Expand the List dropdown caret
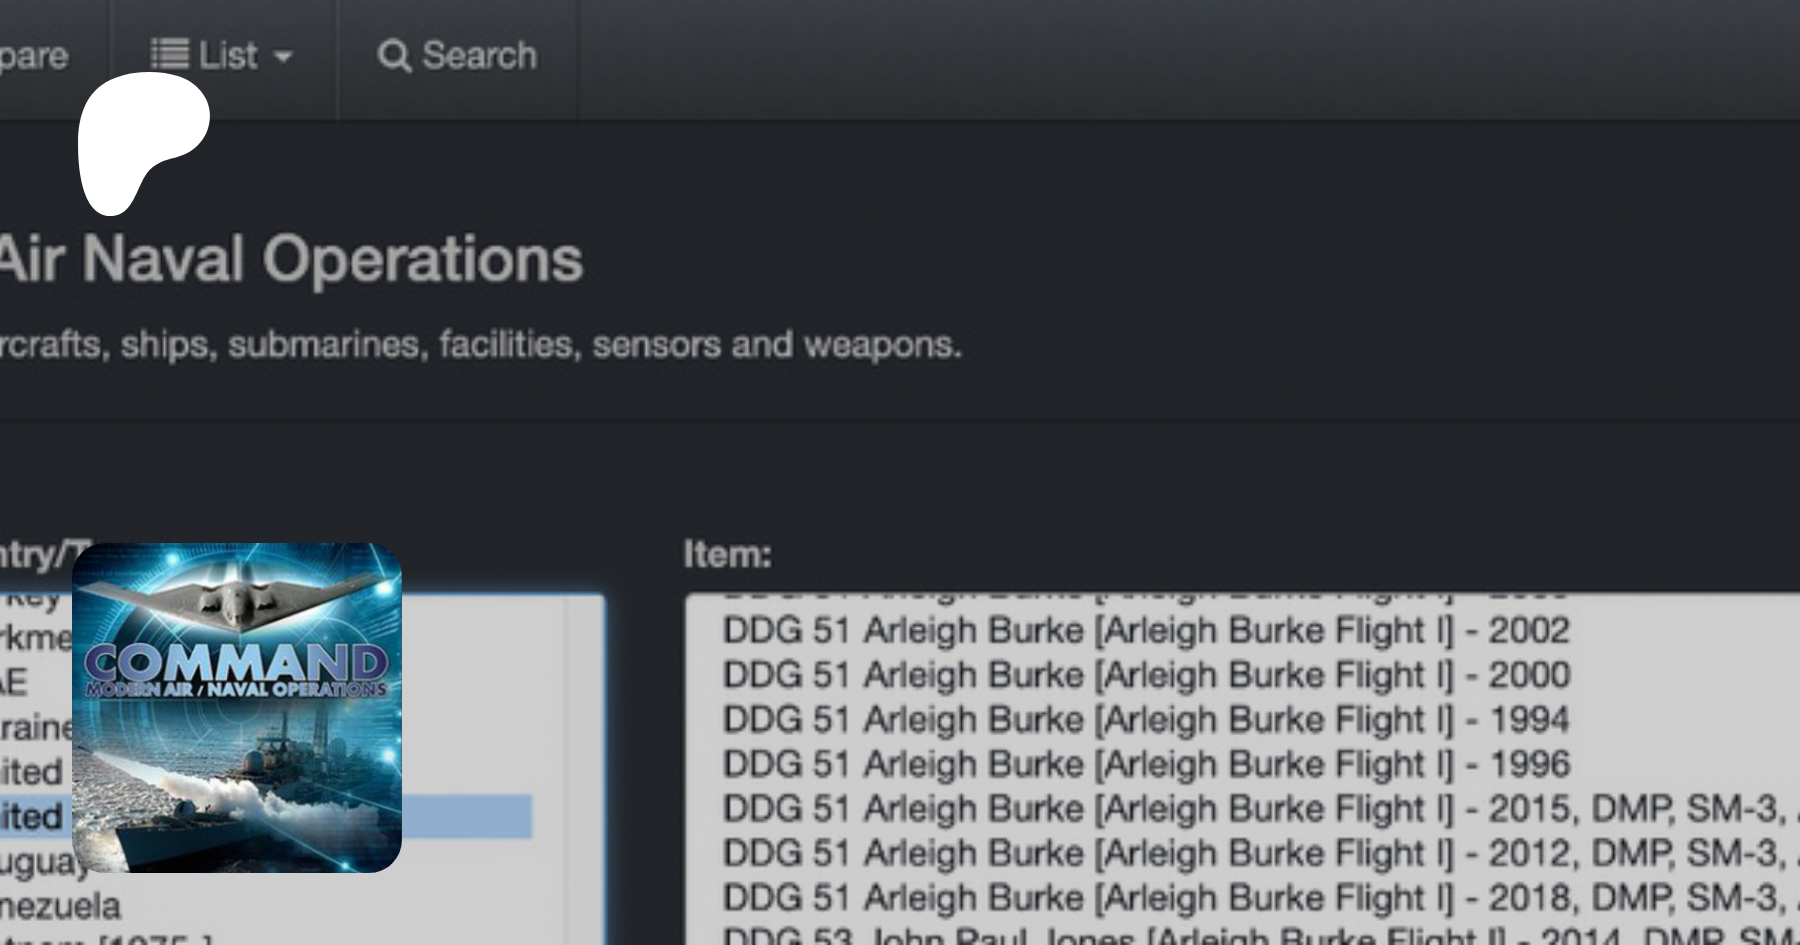Image resolution: width=1800 pixels, height=945 pixels. coord(283,57)
